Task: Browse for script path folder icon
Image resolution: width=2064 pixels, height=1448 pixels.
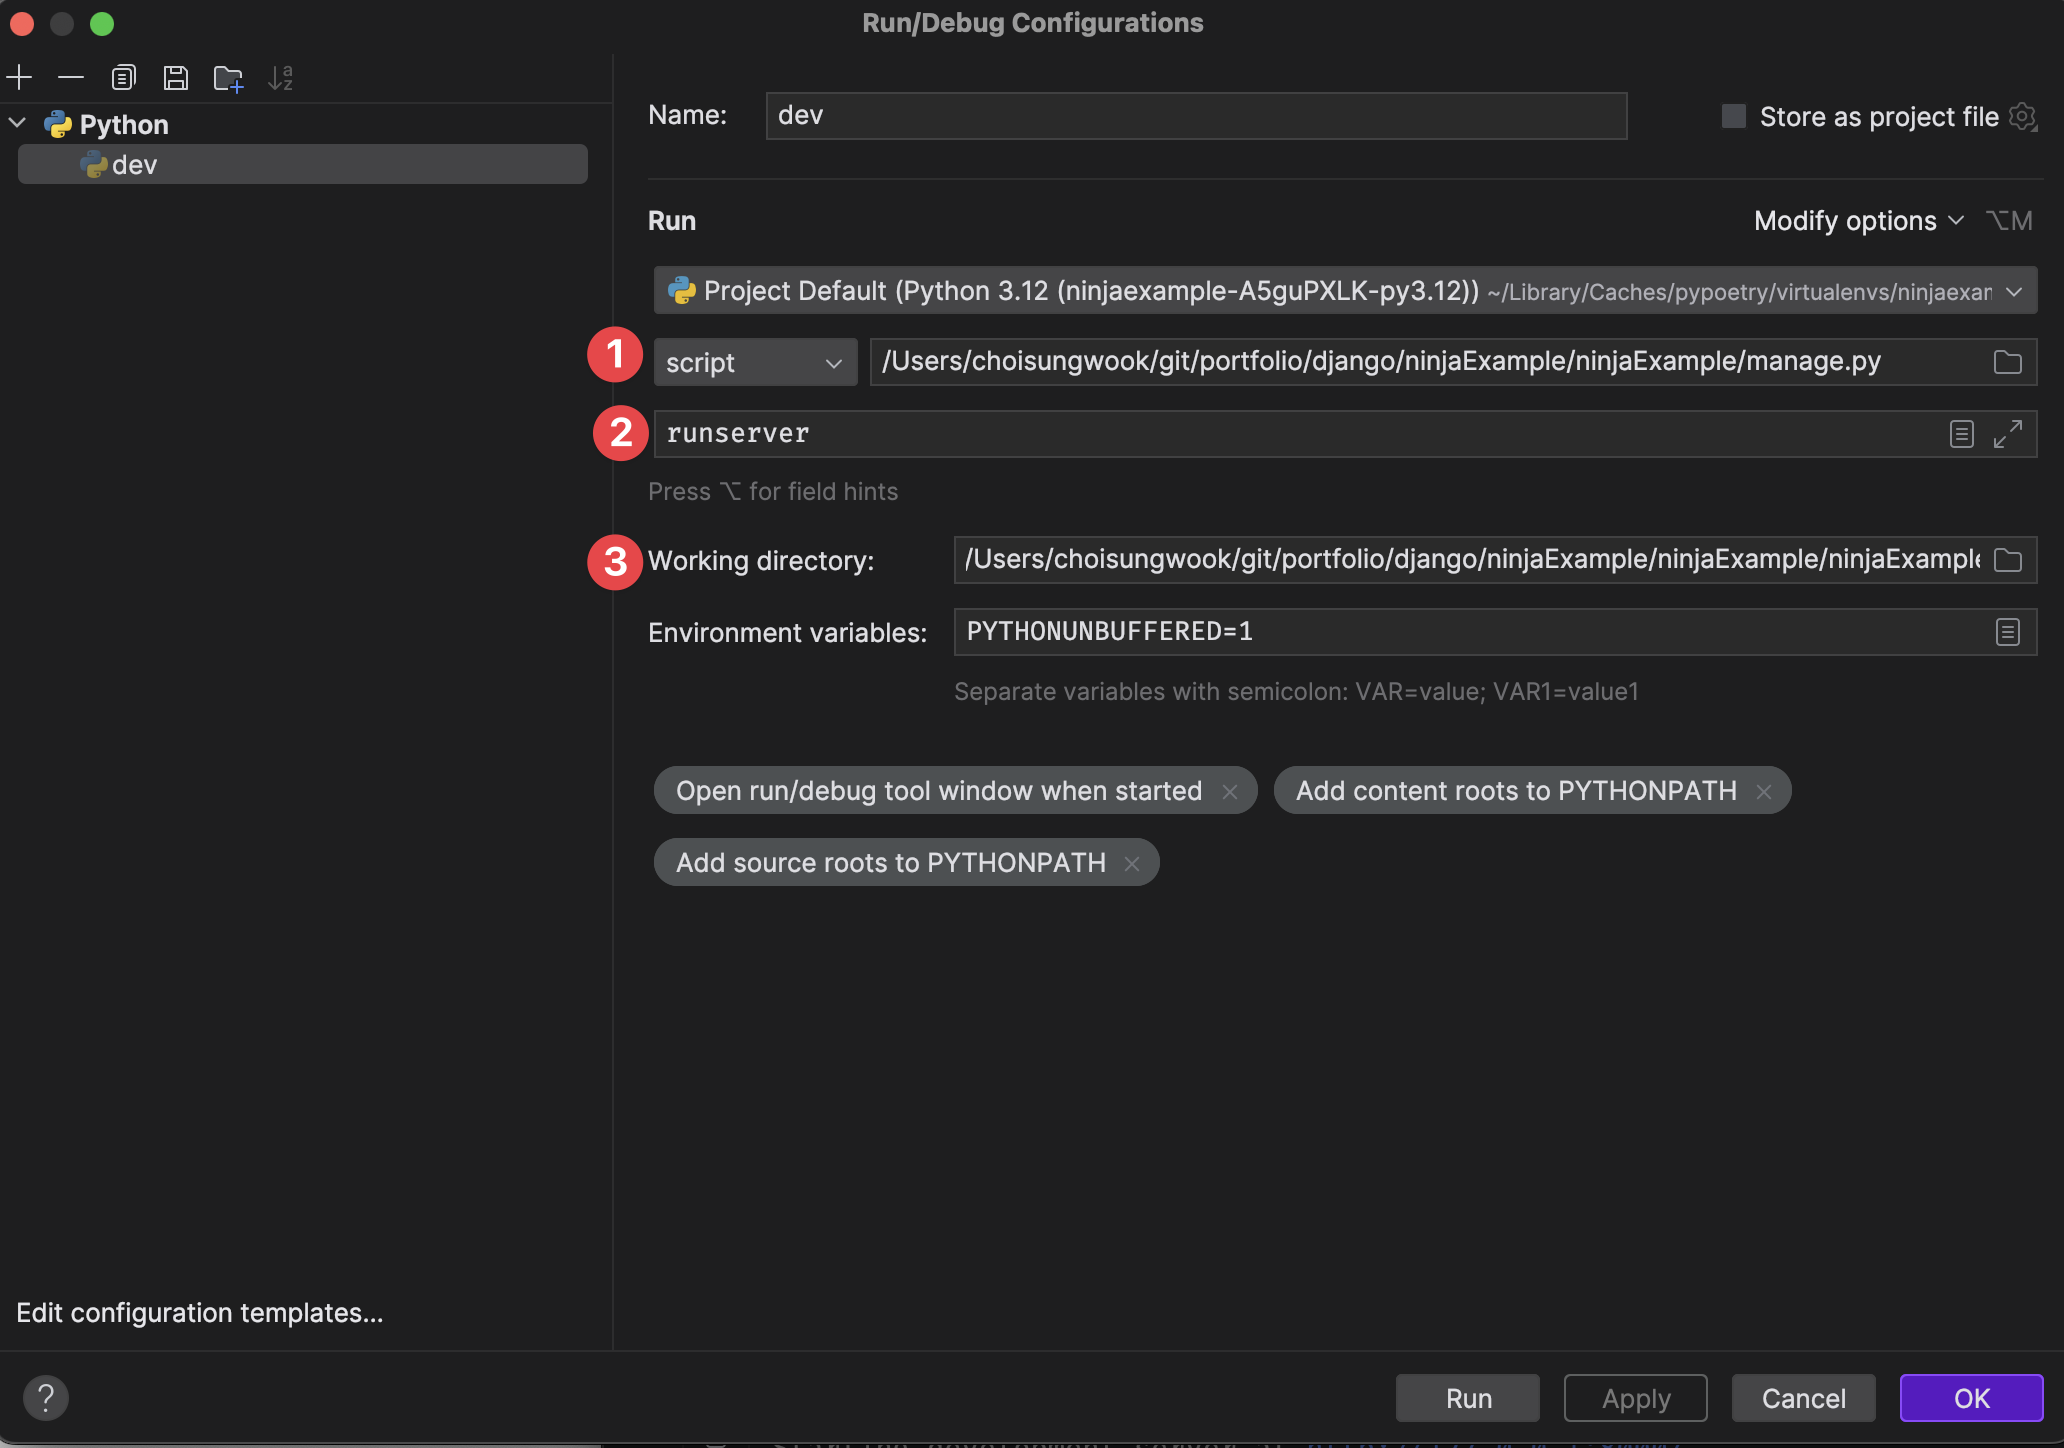Action: click(2007, 362)
